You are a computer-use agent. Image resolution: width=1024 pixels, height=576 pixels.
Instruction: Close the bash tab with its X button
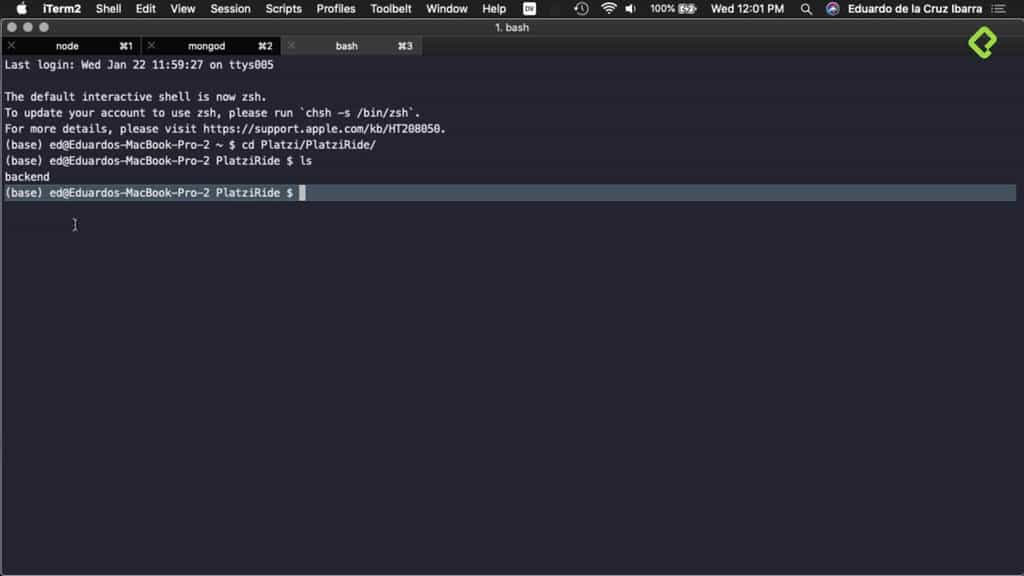291,45
